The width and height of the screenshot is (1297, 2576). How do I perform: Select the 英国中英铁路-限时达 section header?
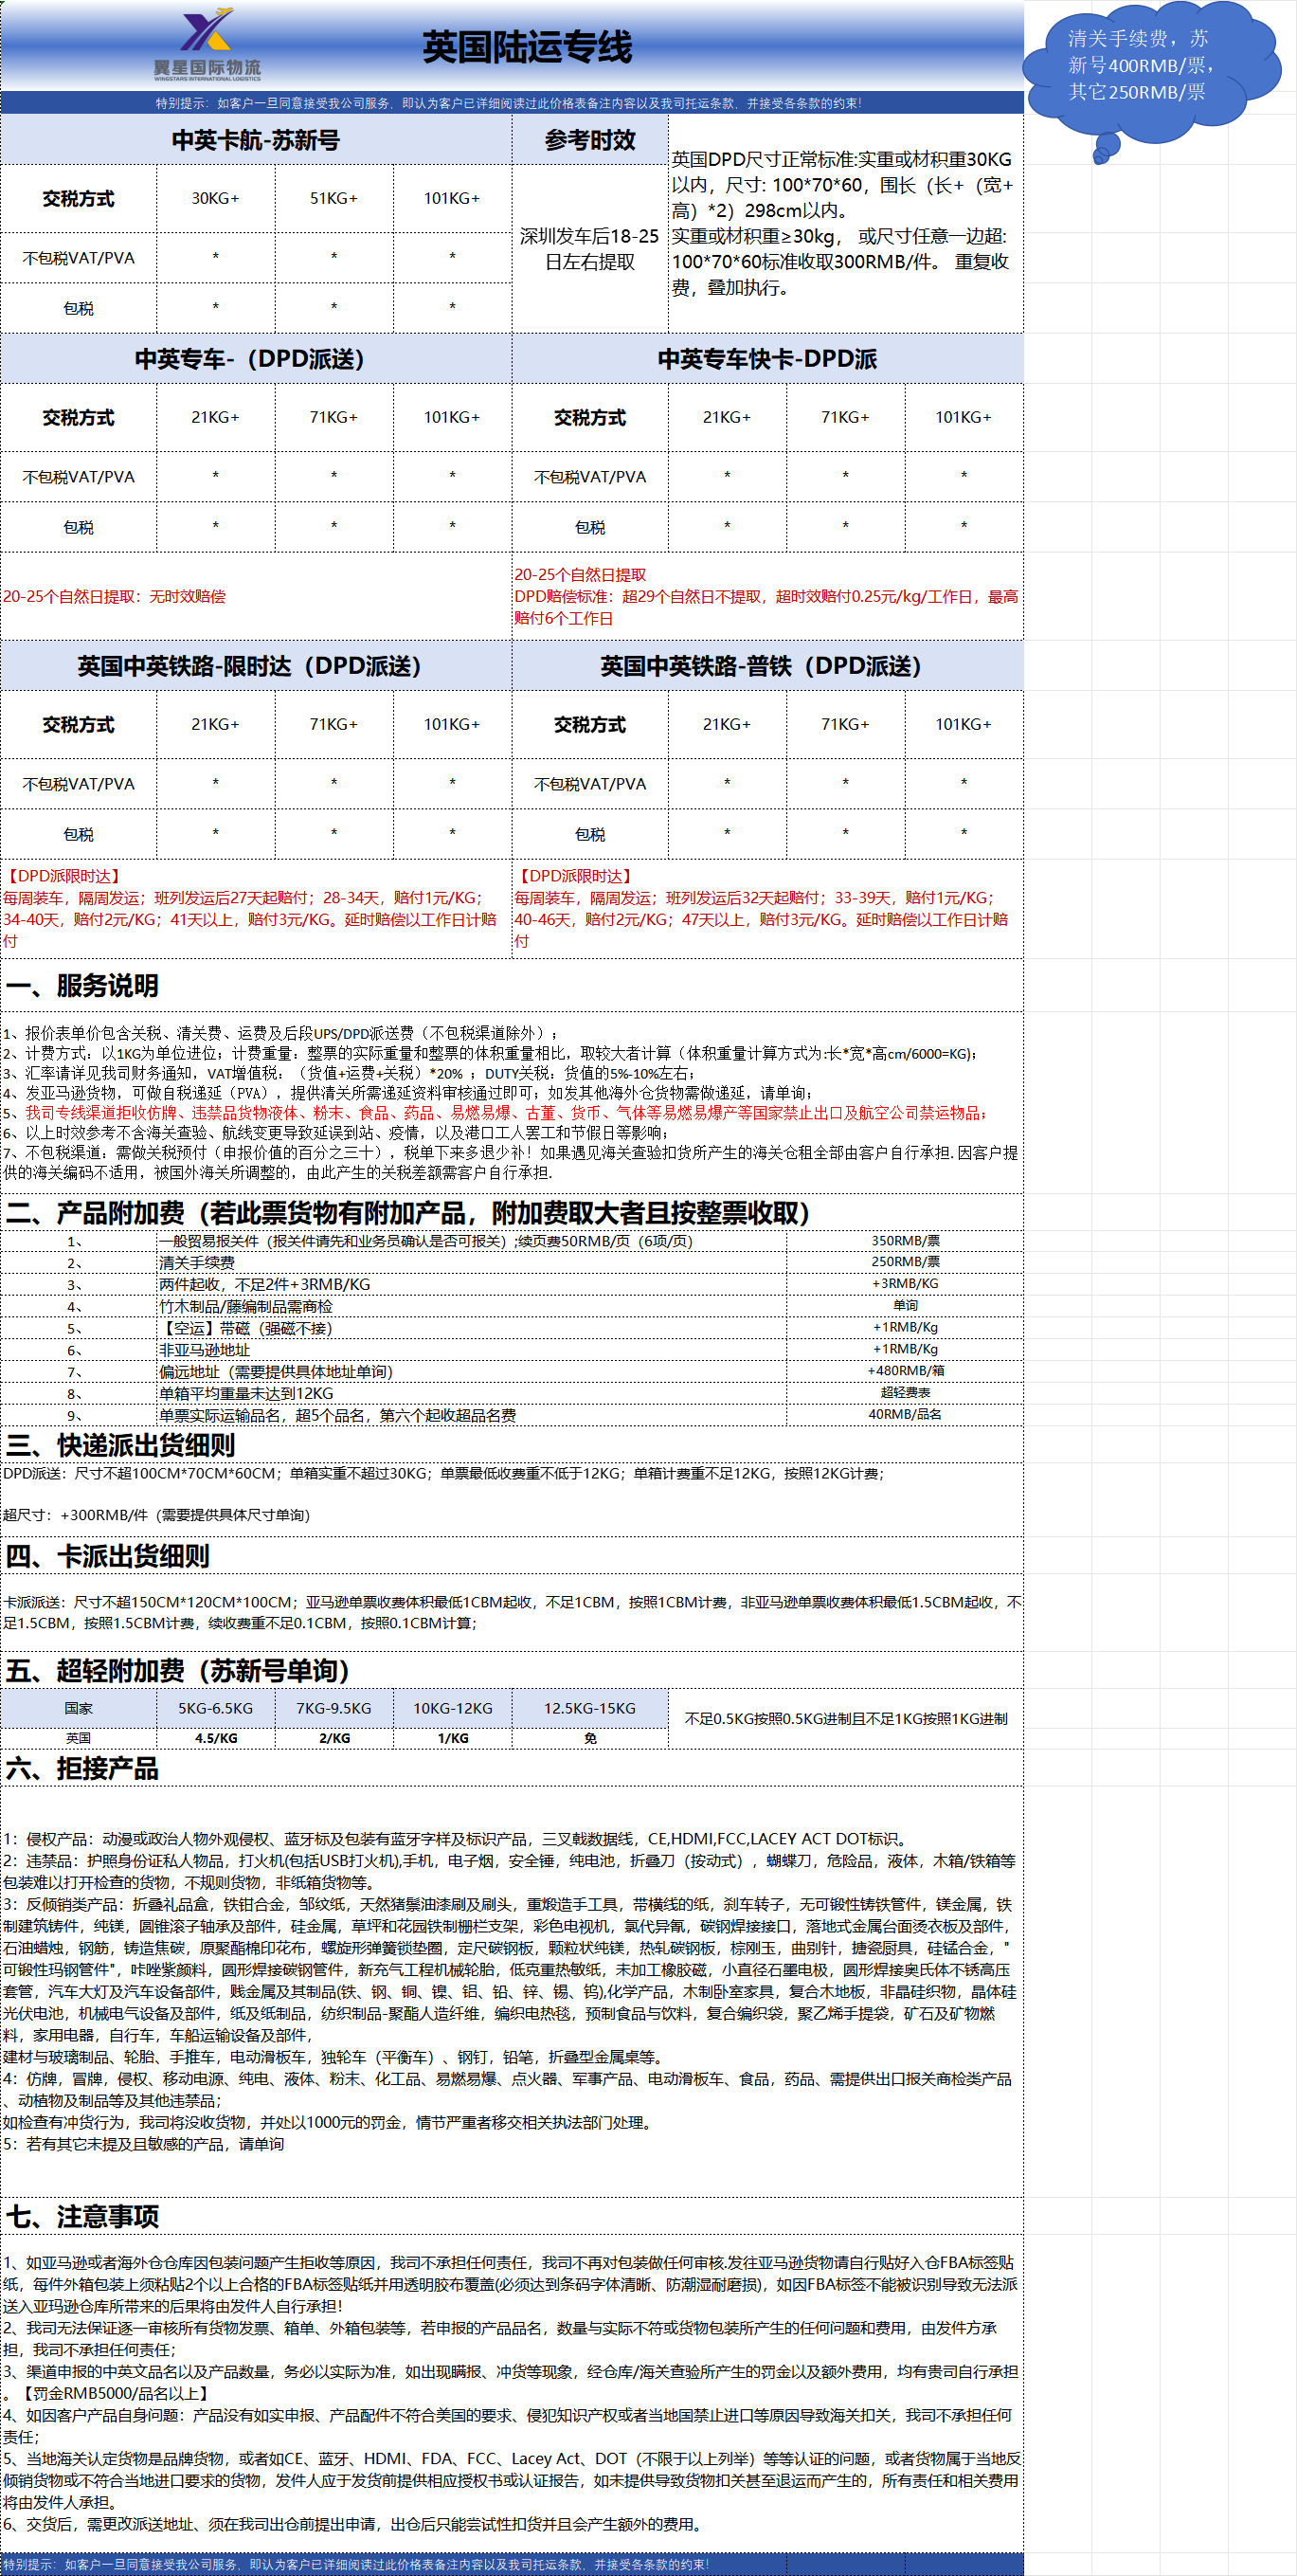click(x=256, y=666)
